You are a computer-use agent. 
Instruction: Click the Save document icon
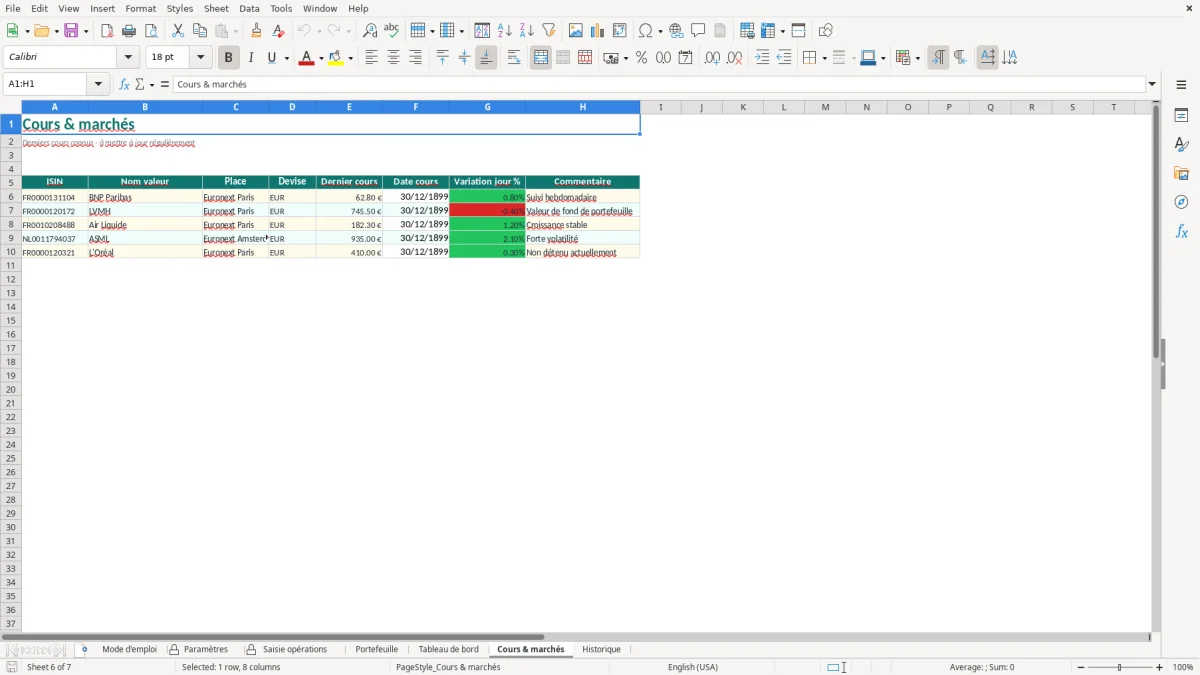tap(71, 31)
